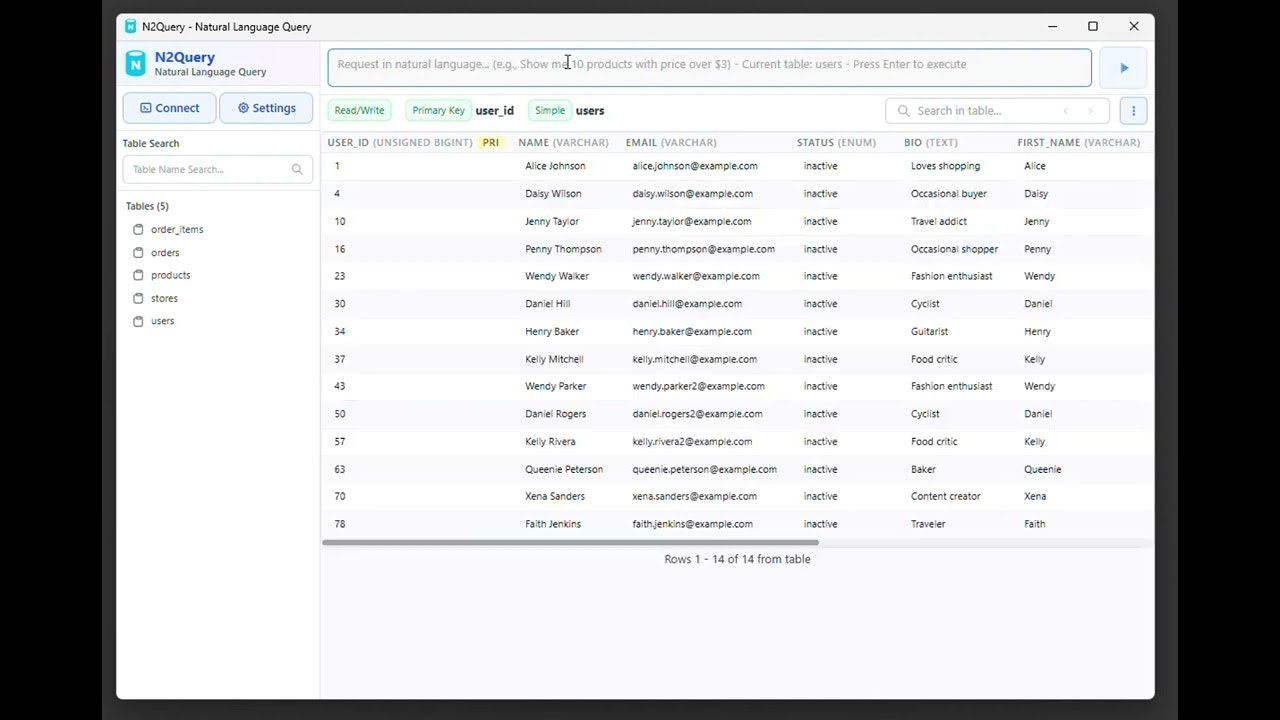This screenshot has height=720, width=1280.
Task: Toggle the Simple query mode badge
Action: (x=549, y=110)
